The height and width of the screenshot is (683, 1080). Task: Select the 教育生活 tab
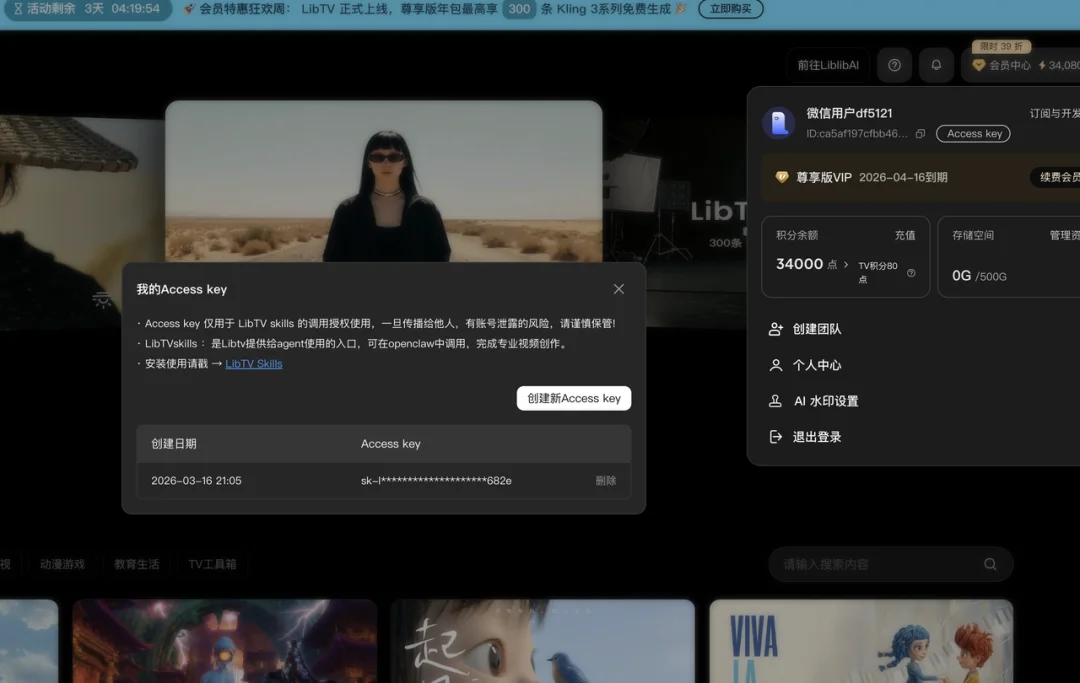(136, 563)
